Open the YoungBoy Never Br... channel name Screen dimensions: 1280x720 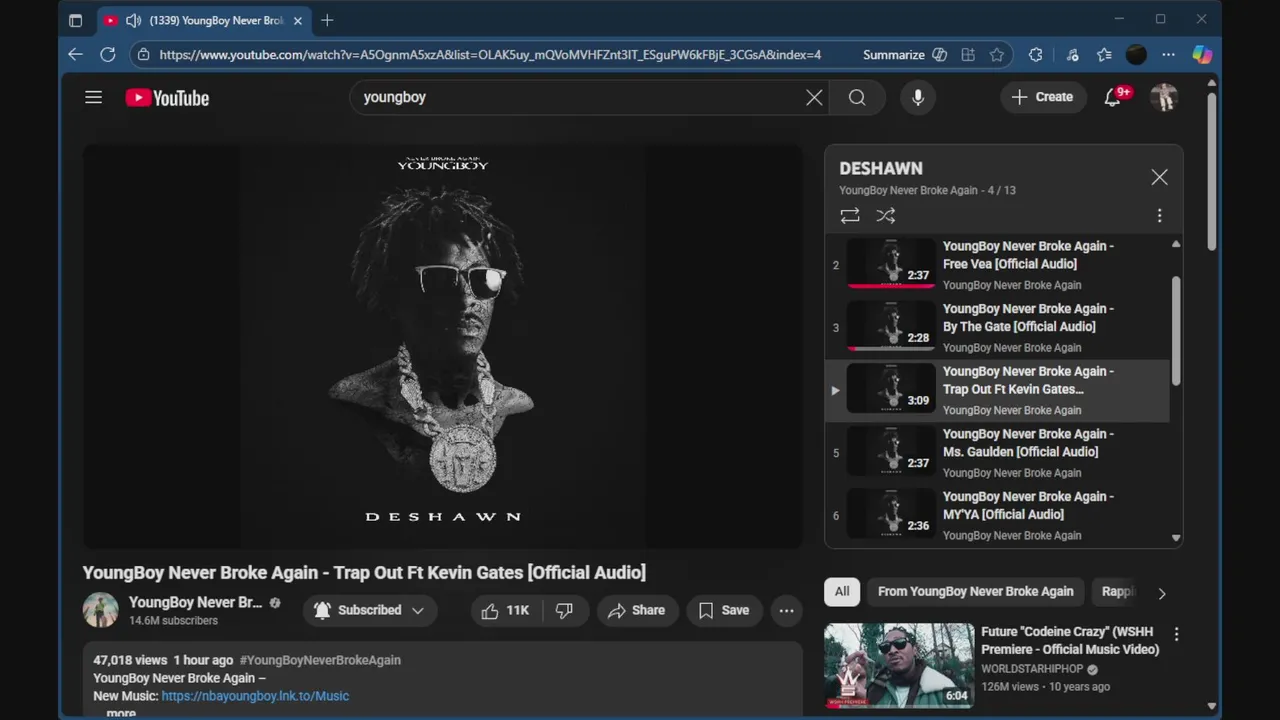pos(195,602)
